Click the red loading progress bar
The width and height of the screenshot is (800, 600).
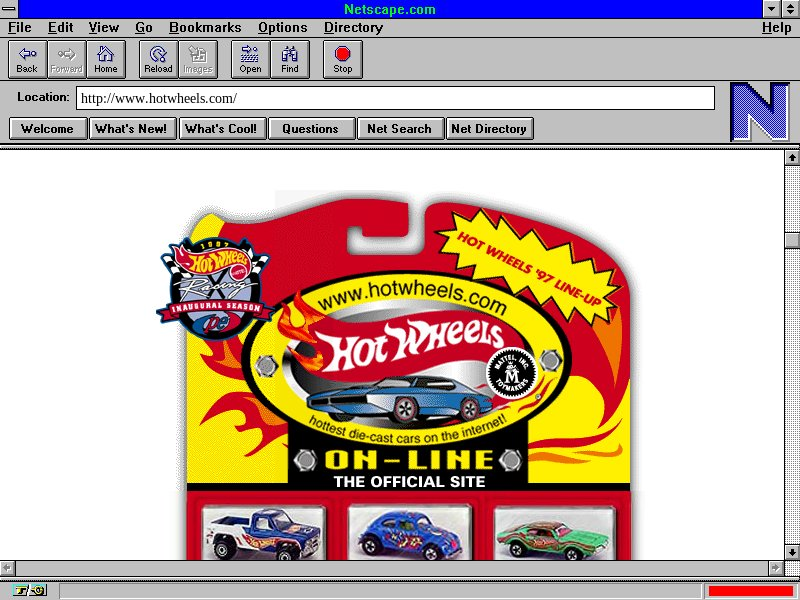750,590
